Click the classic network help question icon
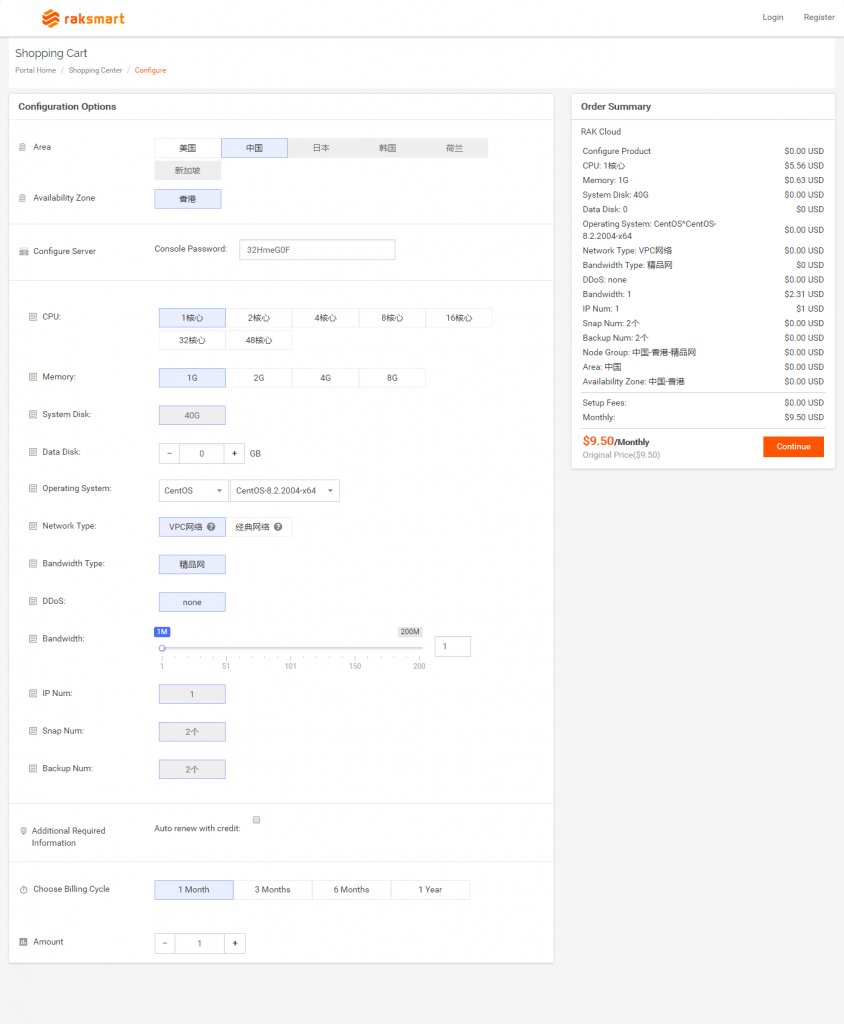844x1024 pixels. (x=278, y=527)
